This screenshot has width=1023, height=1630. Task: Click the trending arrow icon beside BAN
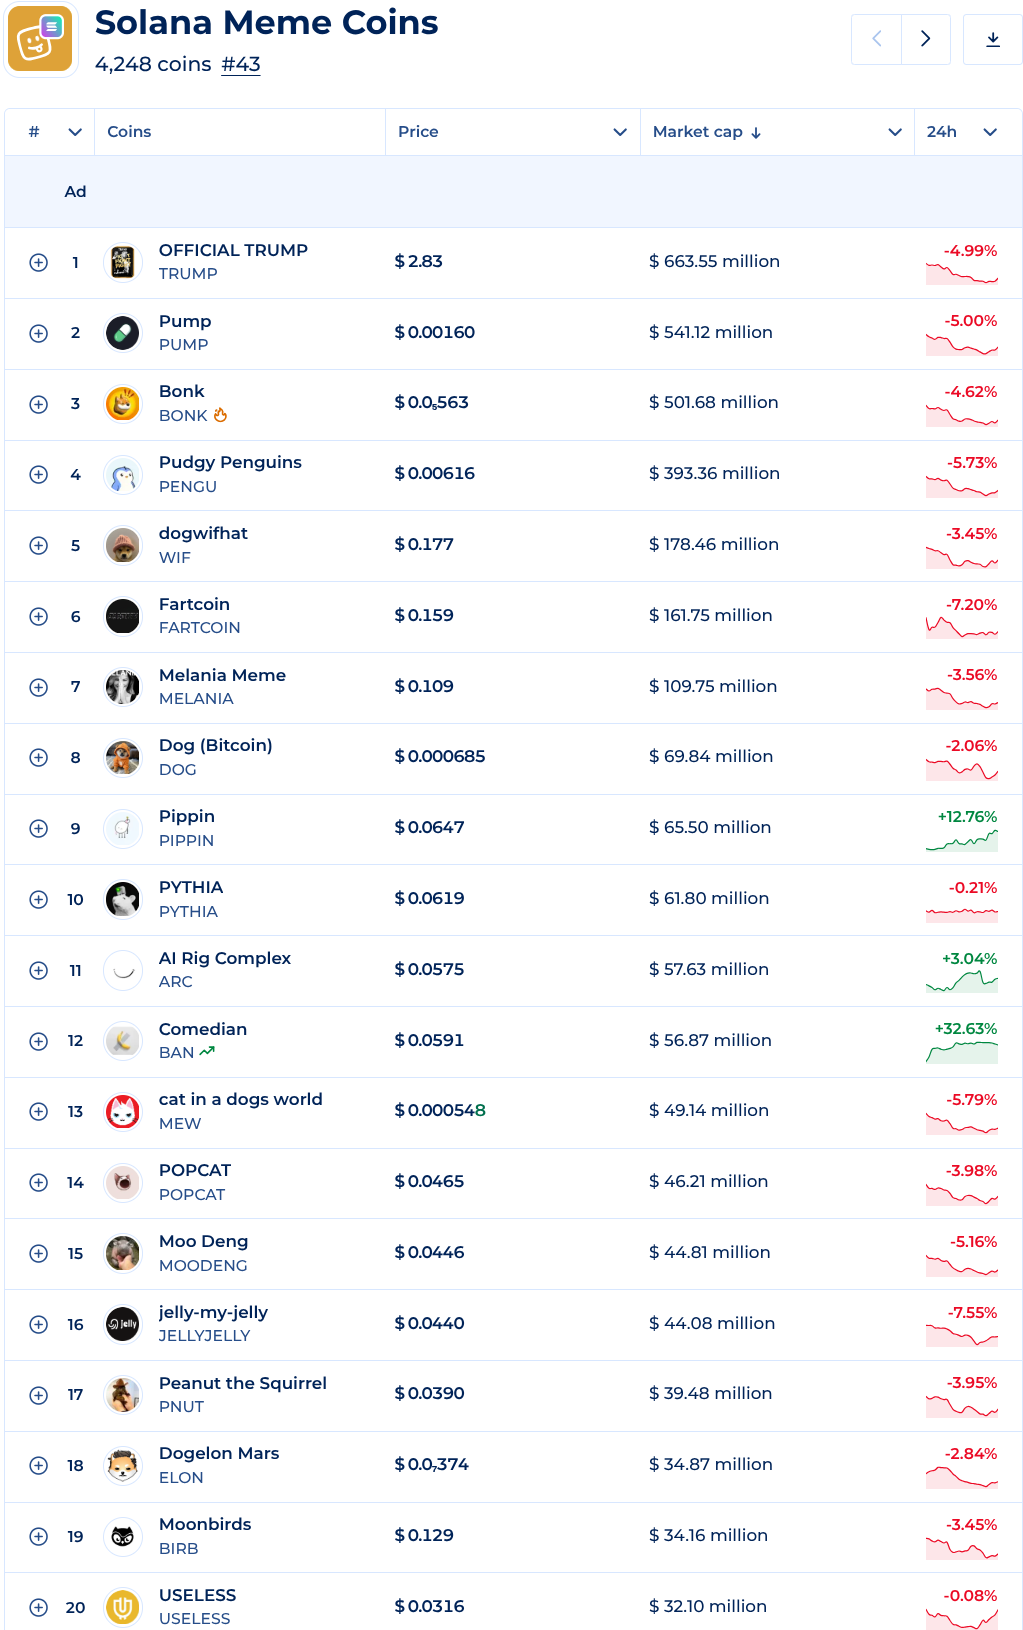(207, 1052)
